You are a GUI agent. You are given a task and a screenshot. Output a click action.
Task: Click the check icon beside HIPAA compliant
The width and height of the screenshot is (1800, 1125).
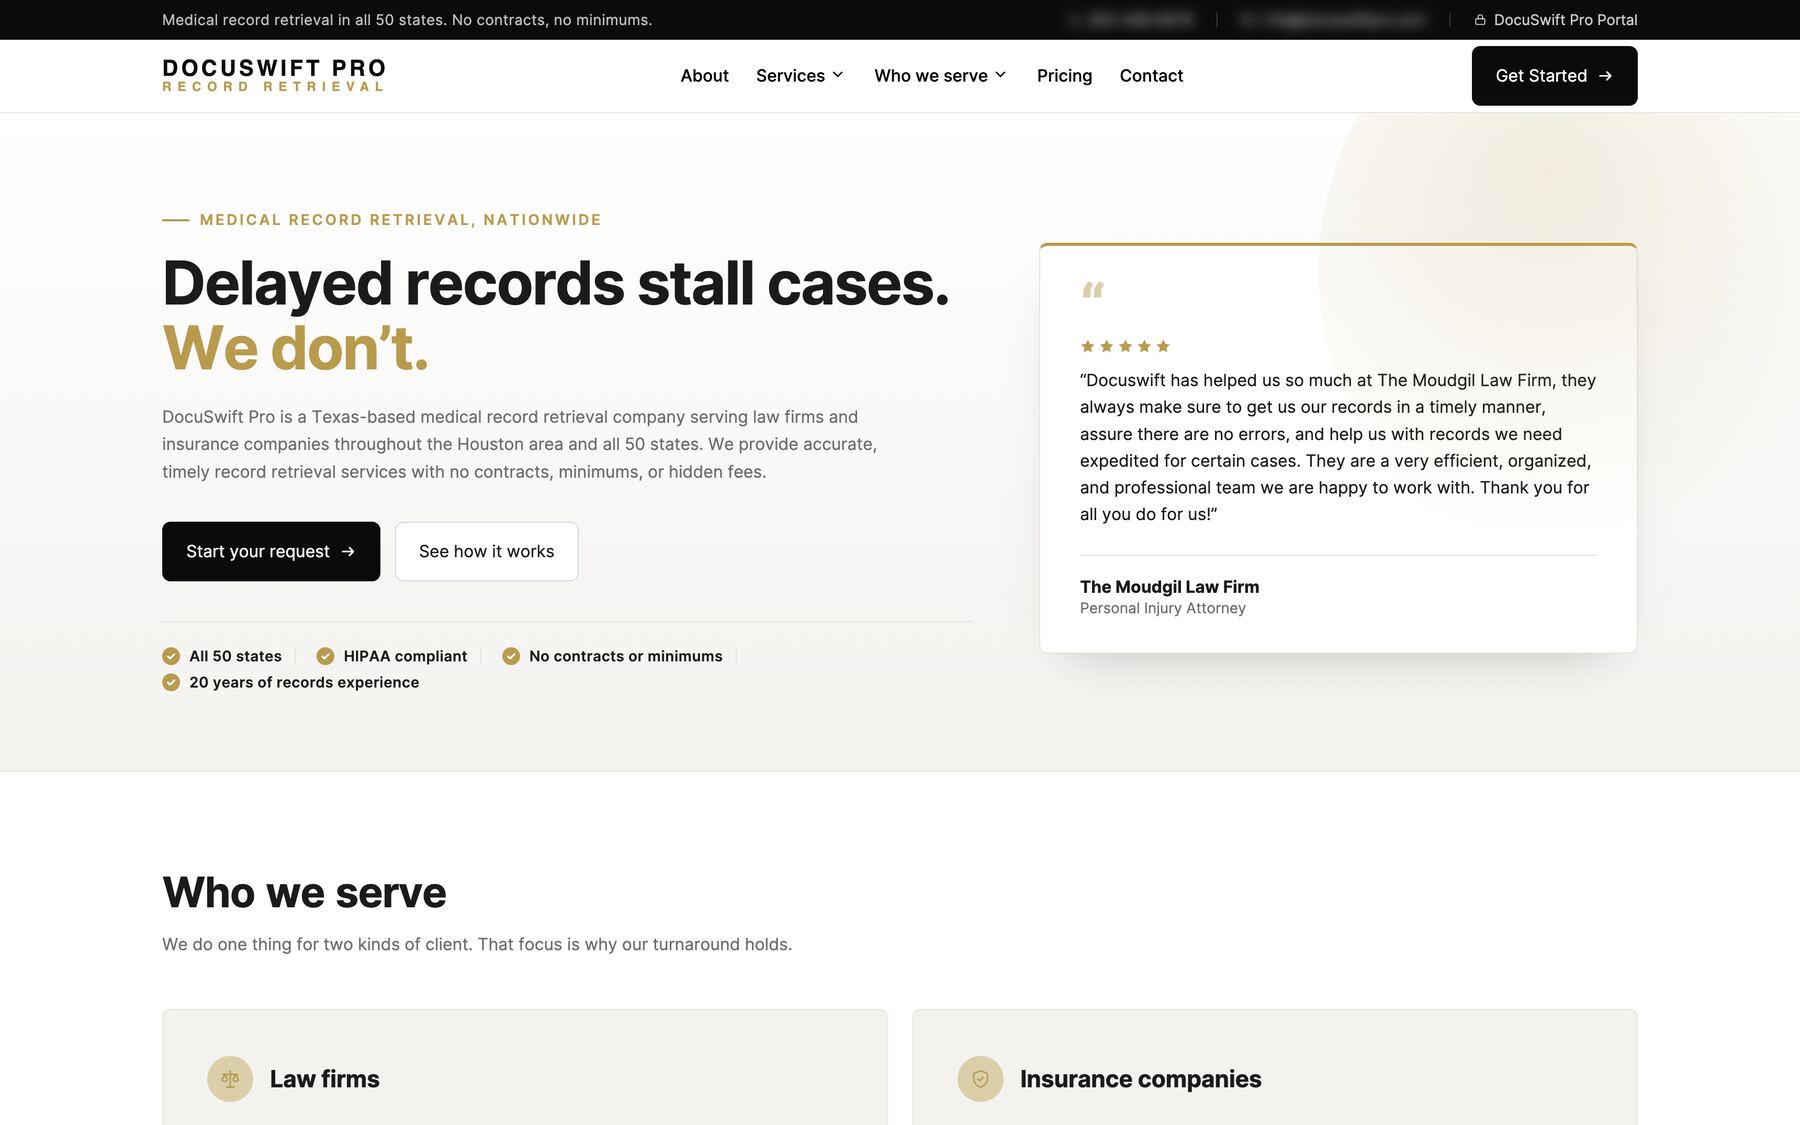pos(325,656)
